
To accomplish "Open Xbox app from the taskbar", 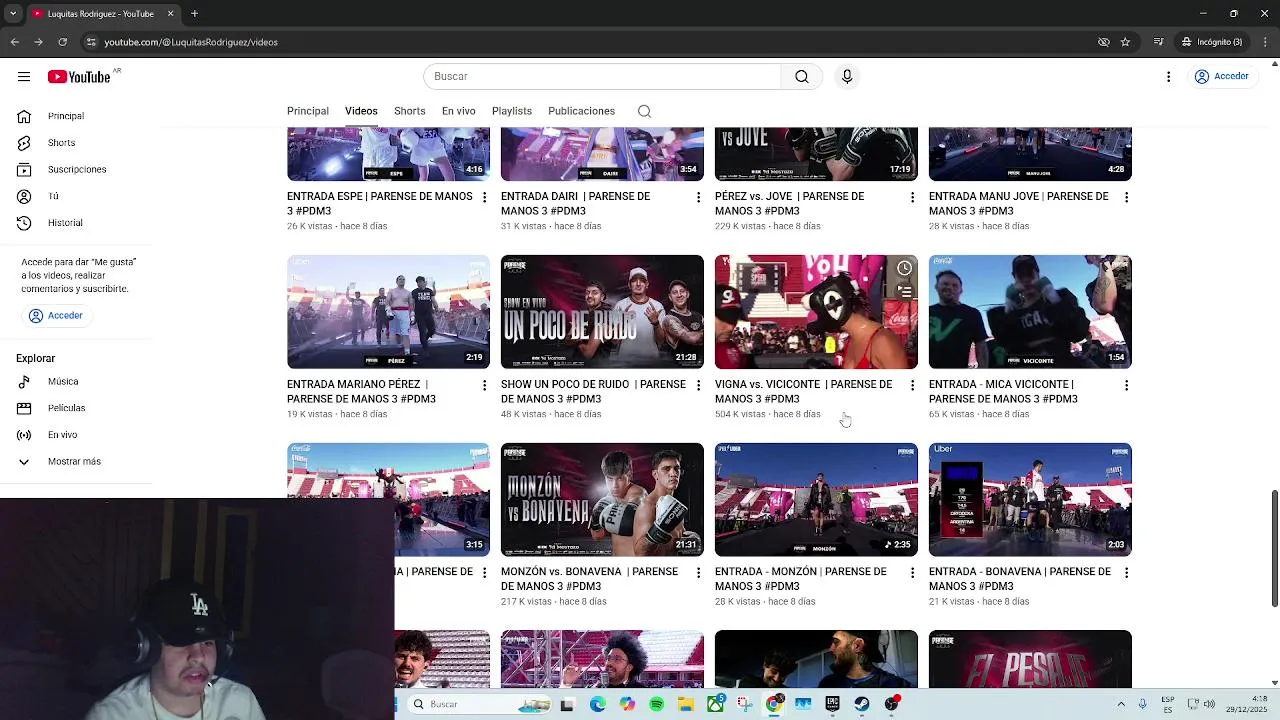I will (715, 704).
